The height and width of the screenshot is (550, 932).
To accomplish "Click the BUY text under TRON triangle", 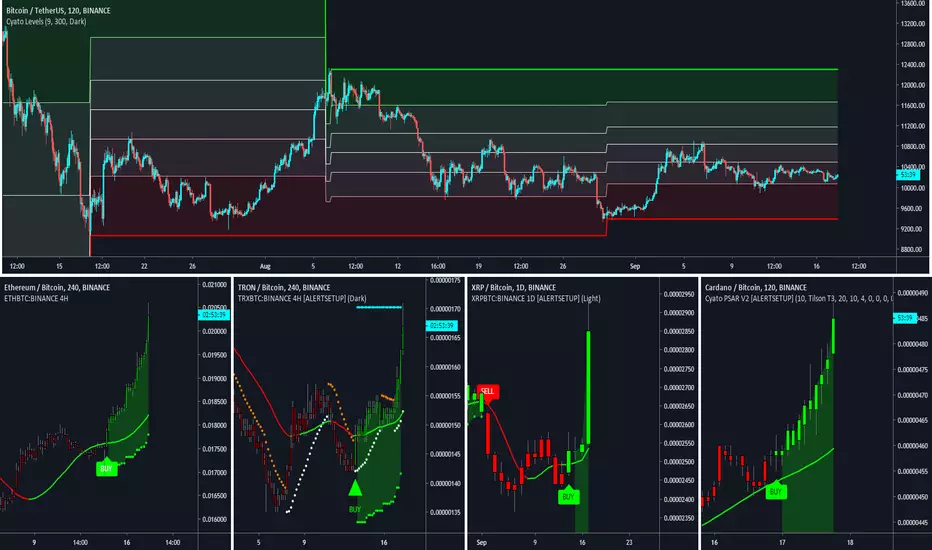I will pyautogui.click(x=355, y=510).
